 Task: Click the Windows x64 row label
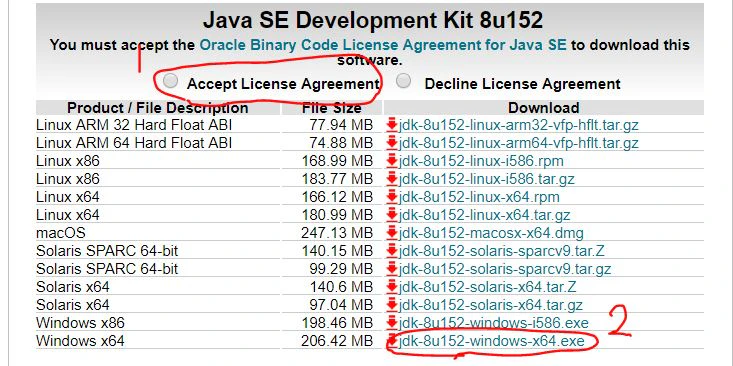80,341
